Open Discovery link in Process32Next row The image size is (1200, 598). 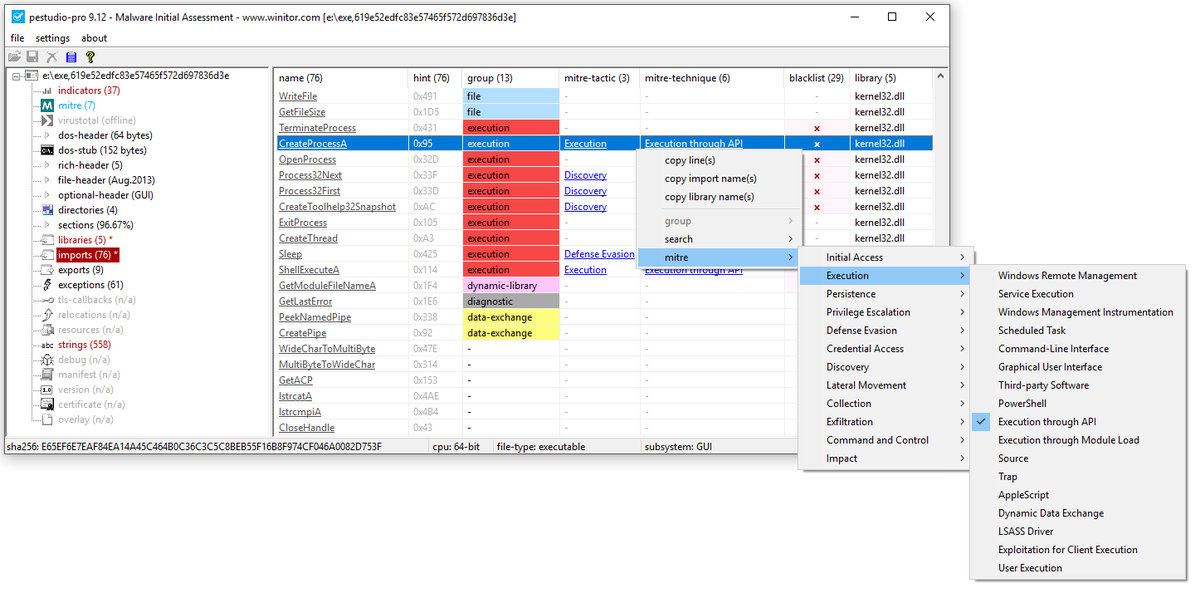point(585,175)
